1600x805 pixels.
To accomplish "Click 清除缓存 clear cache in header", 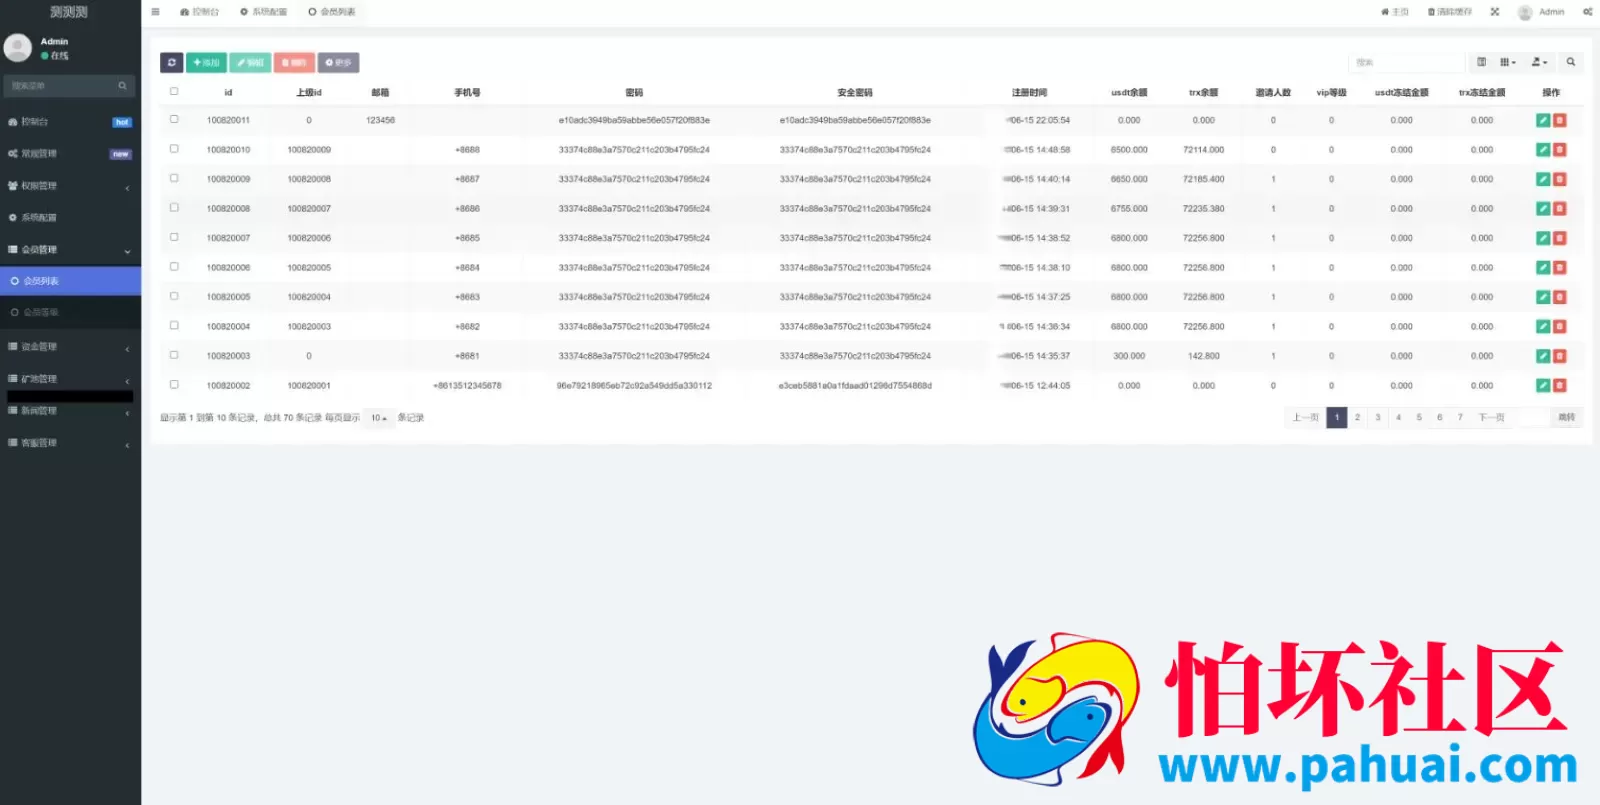I will (1449, 12).
